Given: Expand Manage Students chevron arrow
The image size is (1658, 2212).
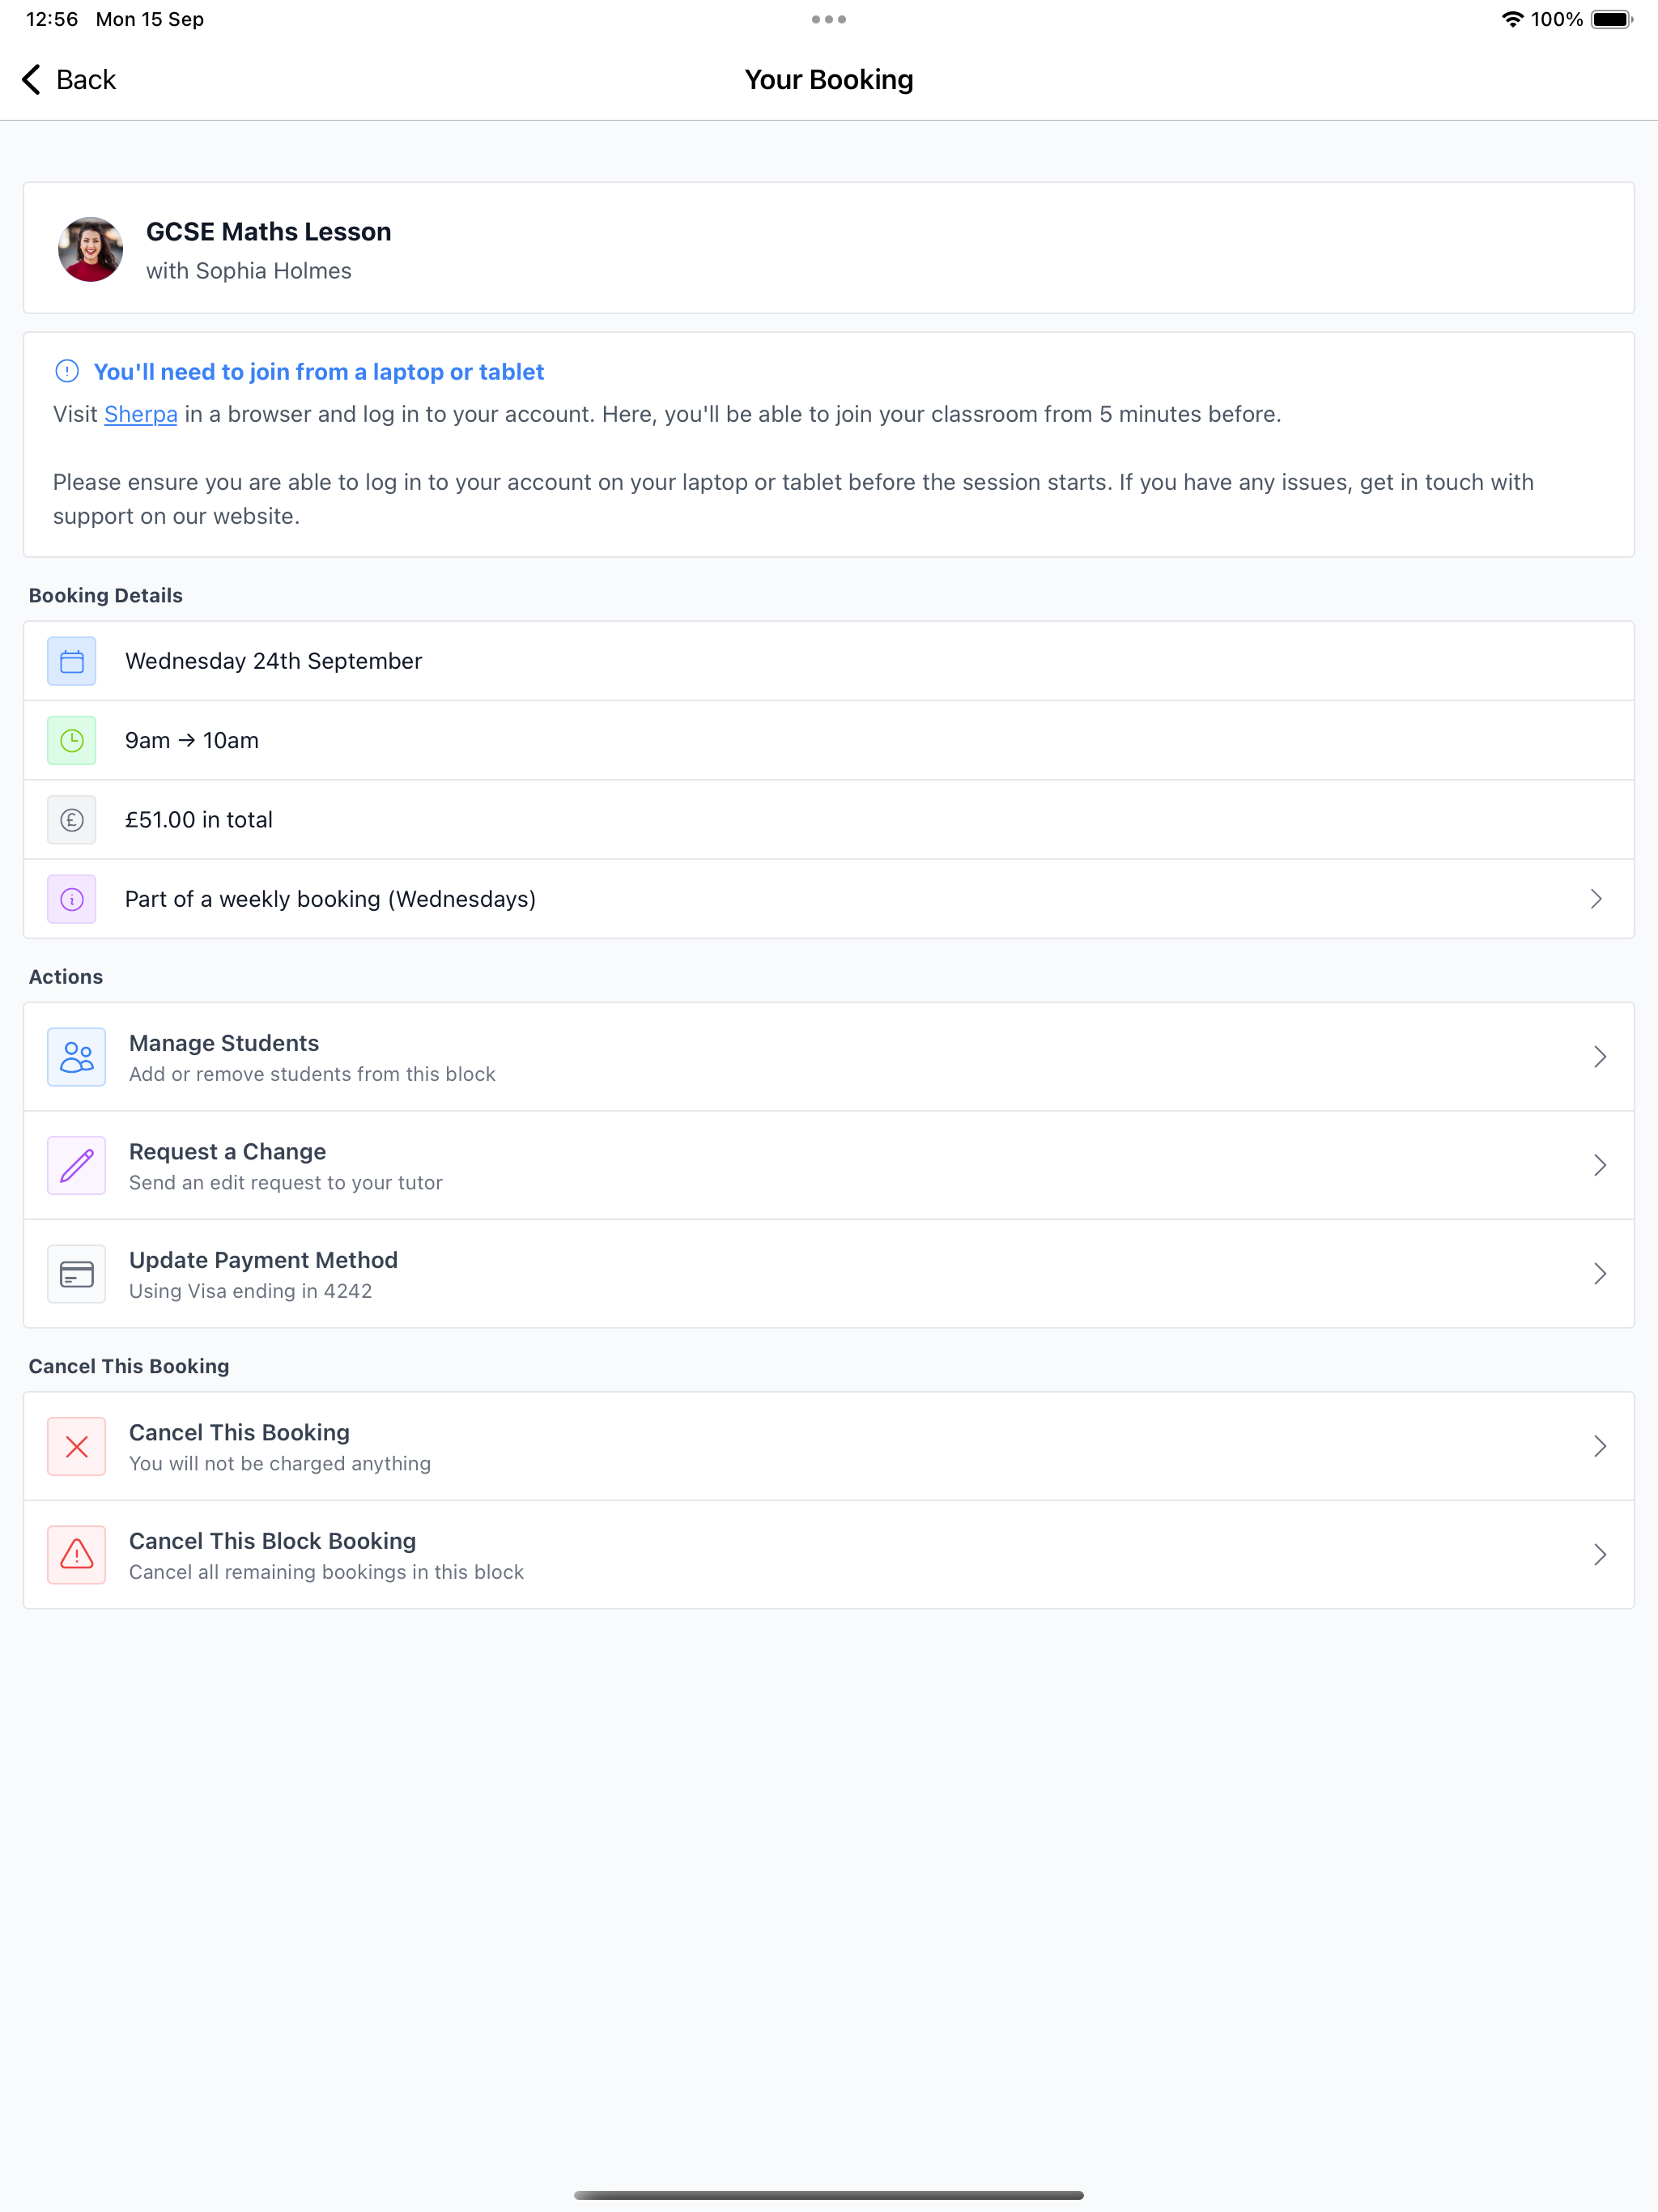Looking at the screenshot, I should [x=1600, y=1057].
